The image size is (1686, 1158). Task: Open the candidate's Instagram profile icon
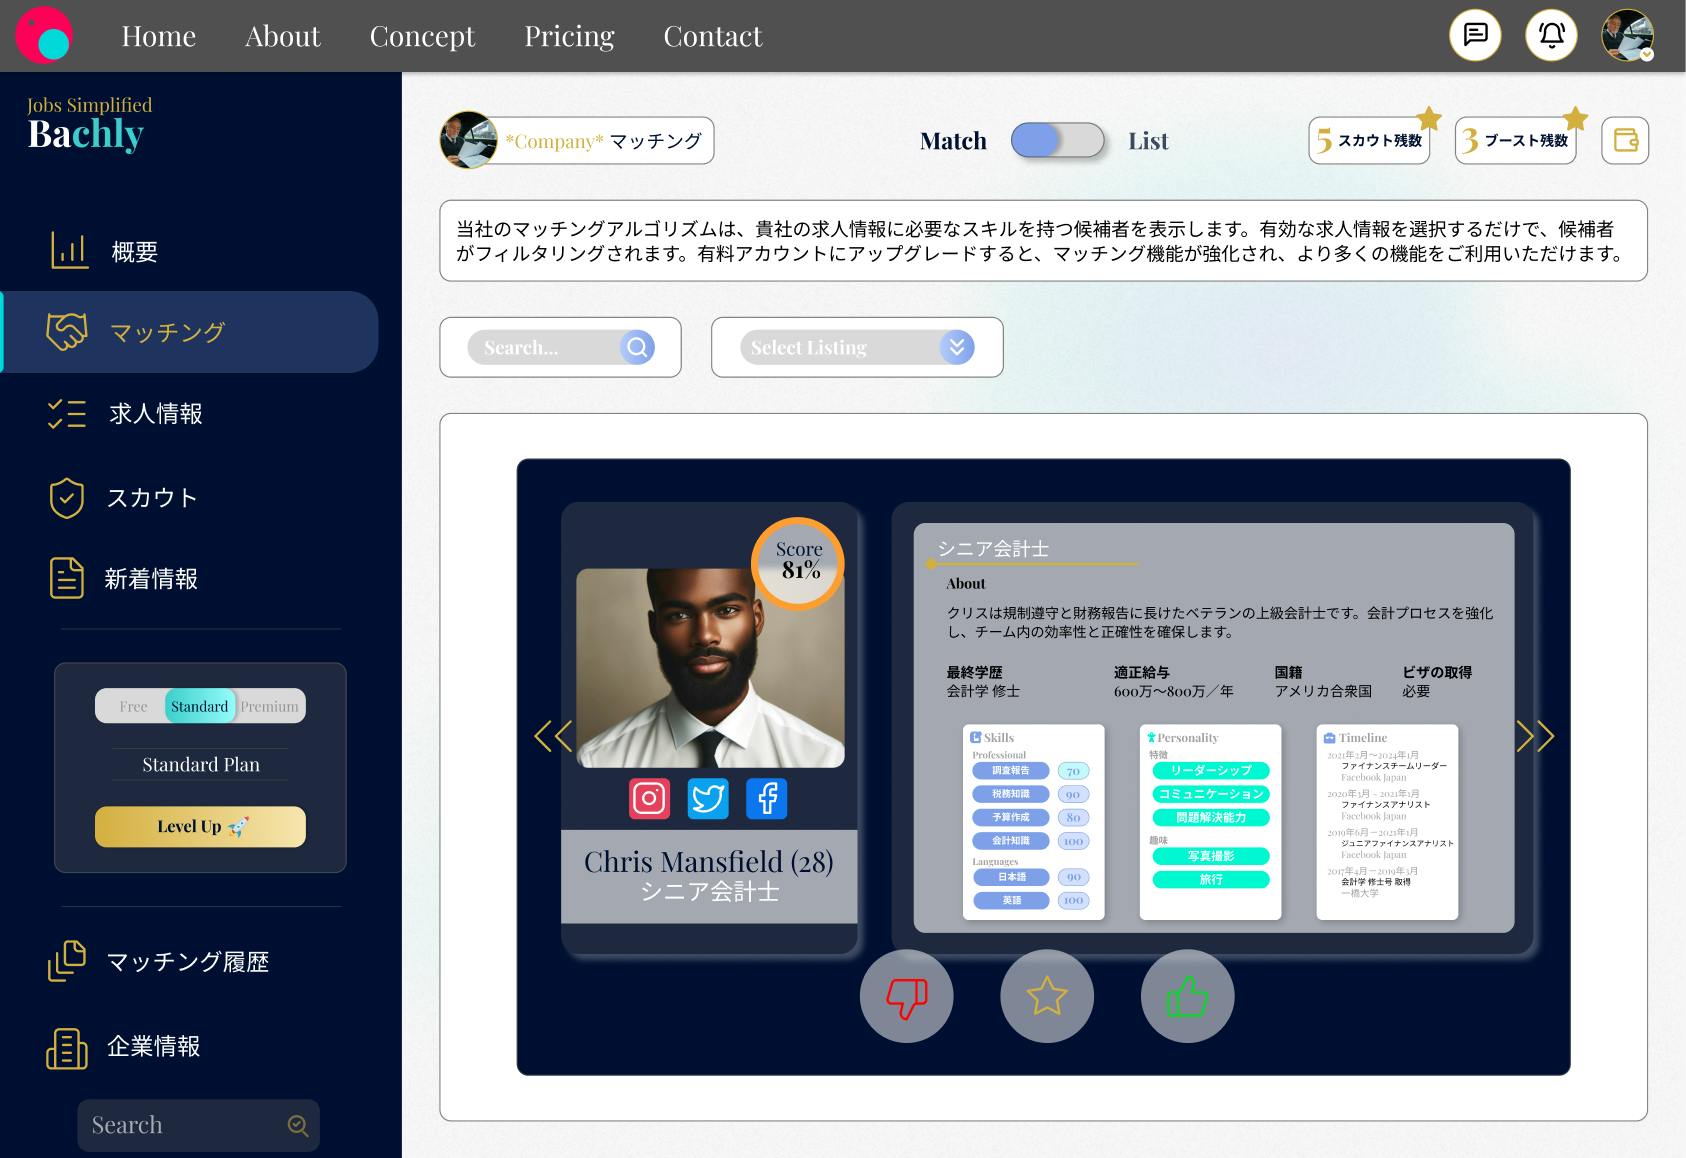(x=649, y=798)
